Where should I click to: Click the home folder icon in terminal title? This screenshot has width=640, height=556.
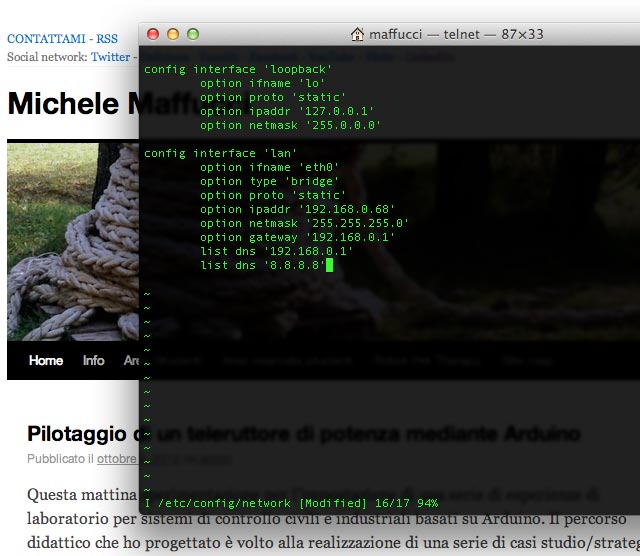pyautogui.click(x=357, y=34)
